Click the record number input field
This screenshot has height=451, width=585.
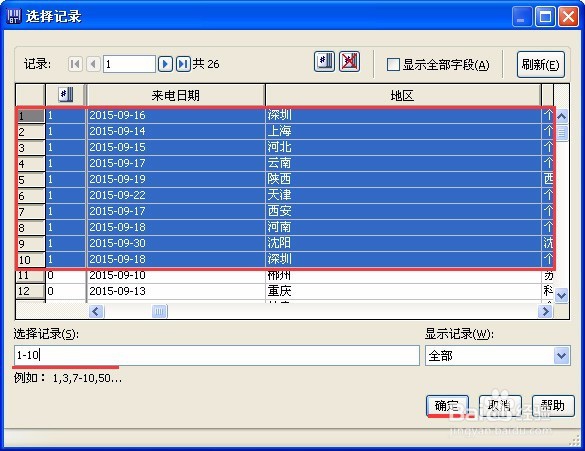point(129,64)
